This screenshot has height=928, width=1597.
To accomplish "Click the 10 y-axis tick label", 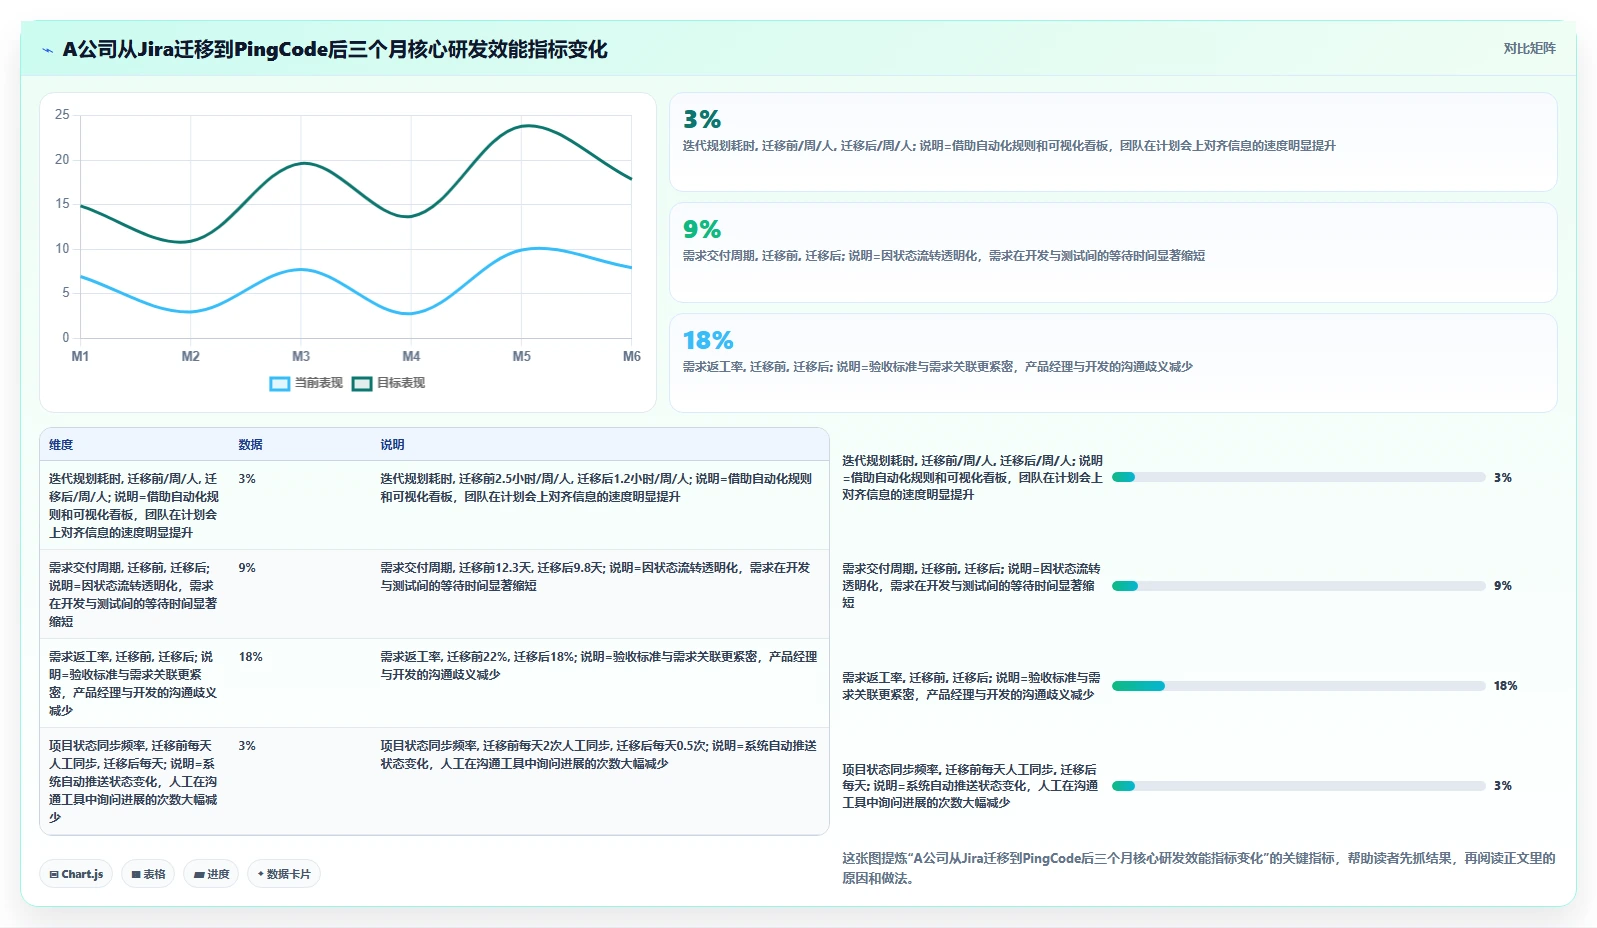I will (x=62, y=249).
